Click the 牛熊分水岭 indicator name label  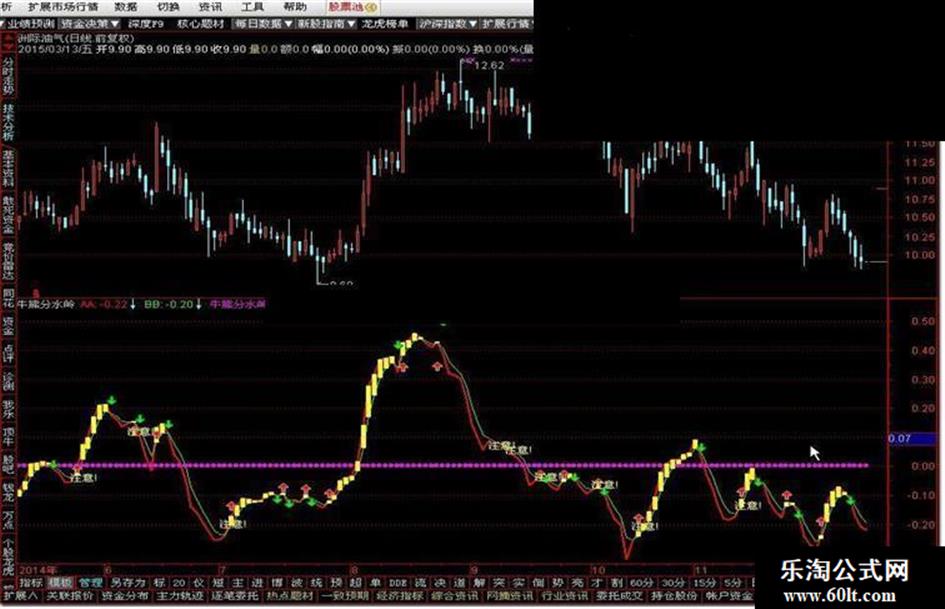tap(46, 304)
